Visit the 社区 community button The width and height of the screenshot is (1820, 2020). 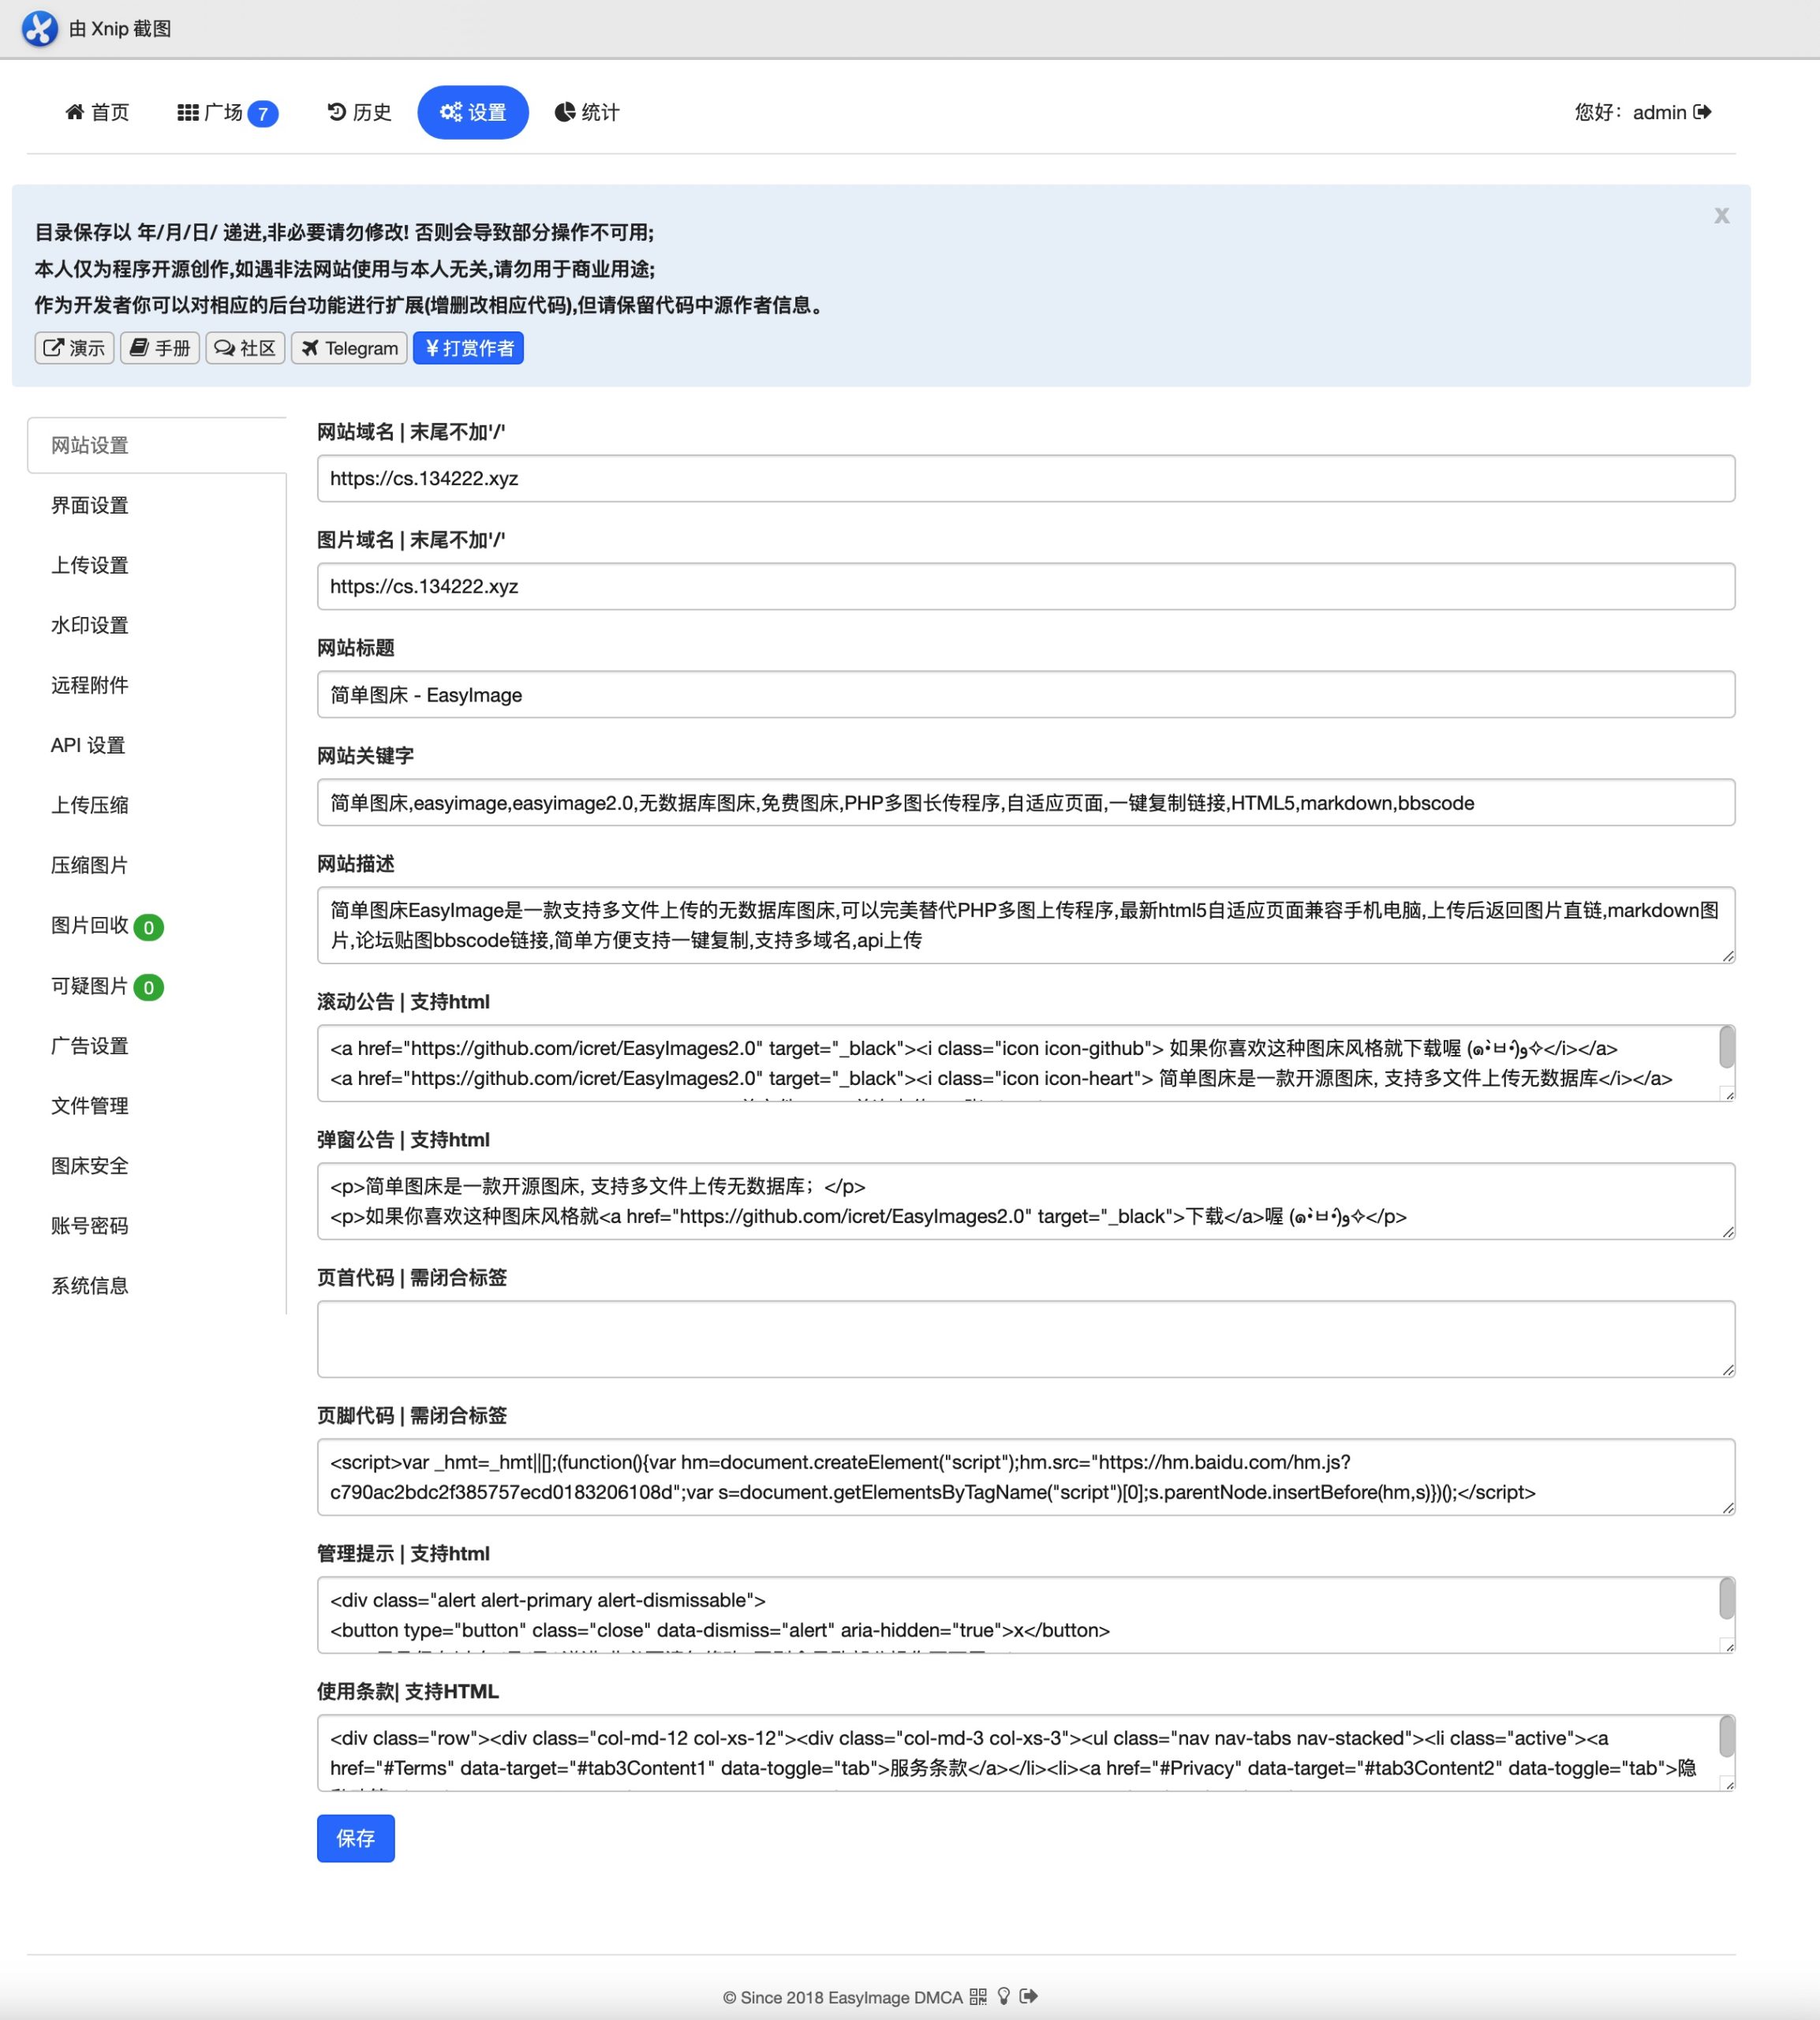pos(245,348)
